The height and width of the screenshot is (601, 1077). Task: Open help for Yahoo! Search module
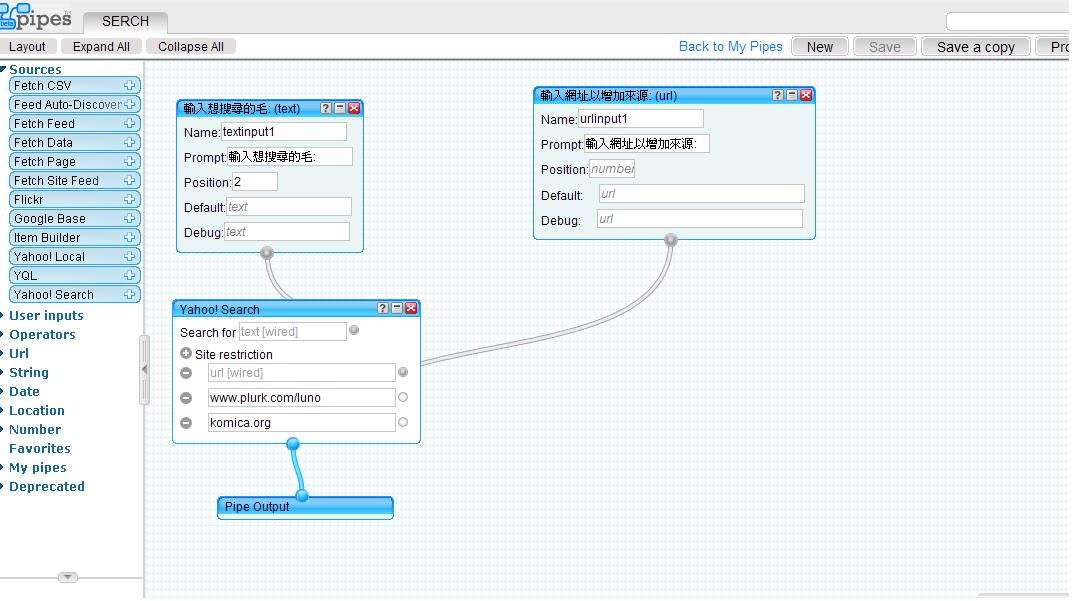(383, 308)
